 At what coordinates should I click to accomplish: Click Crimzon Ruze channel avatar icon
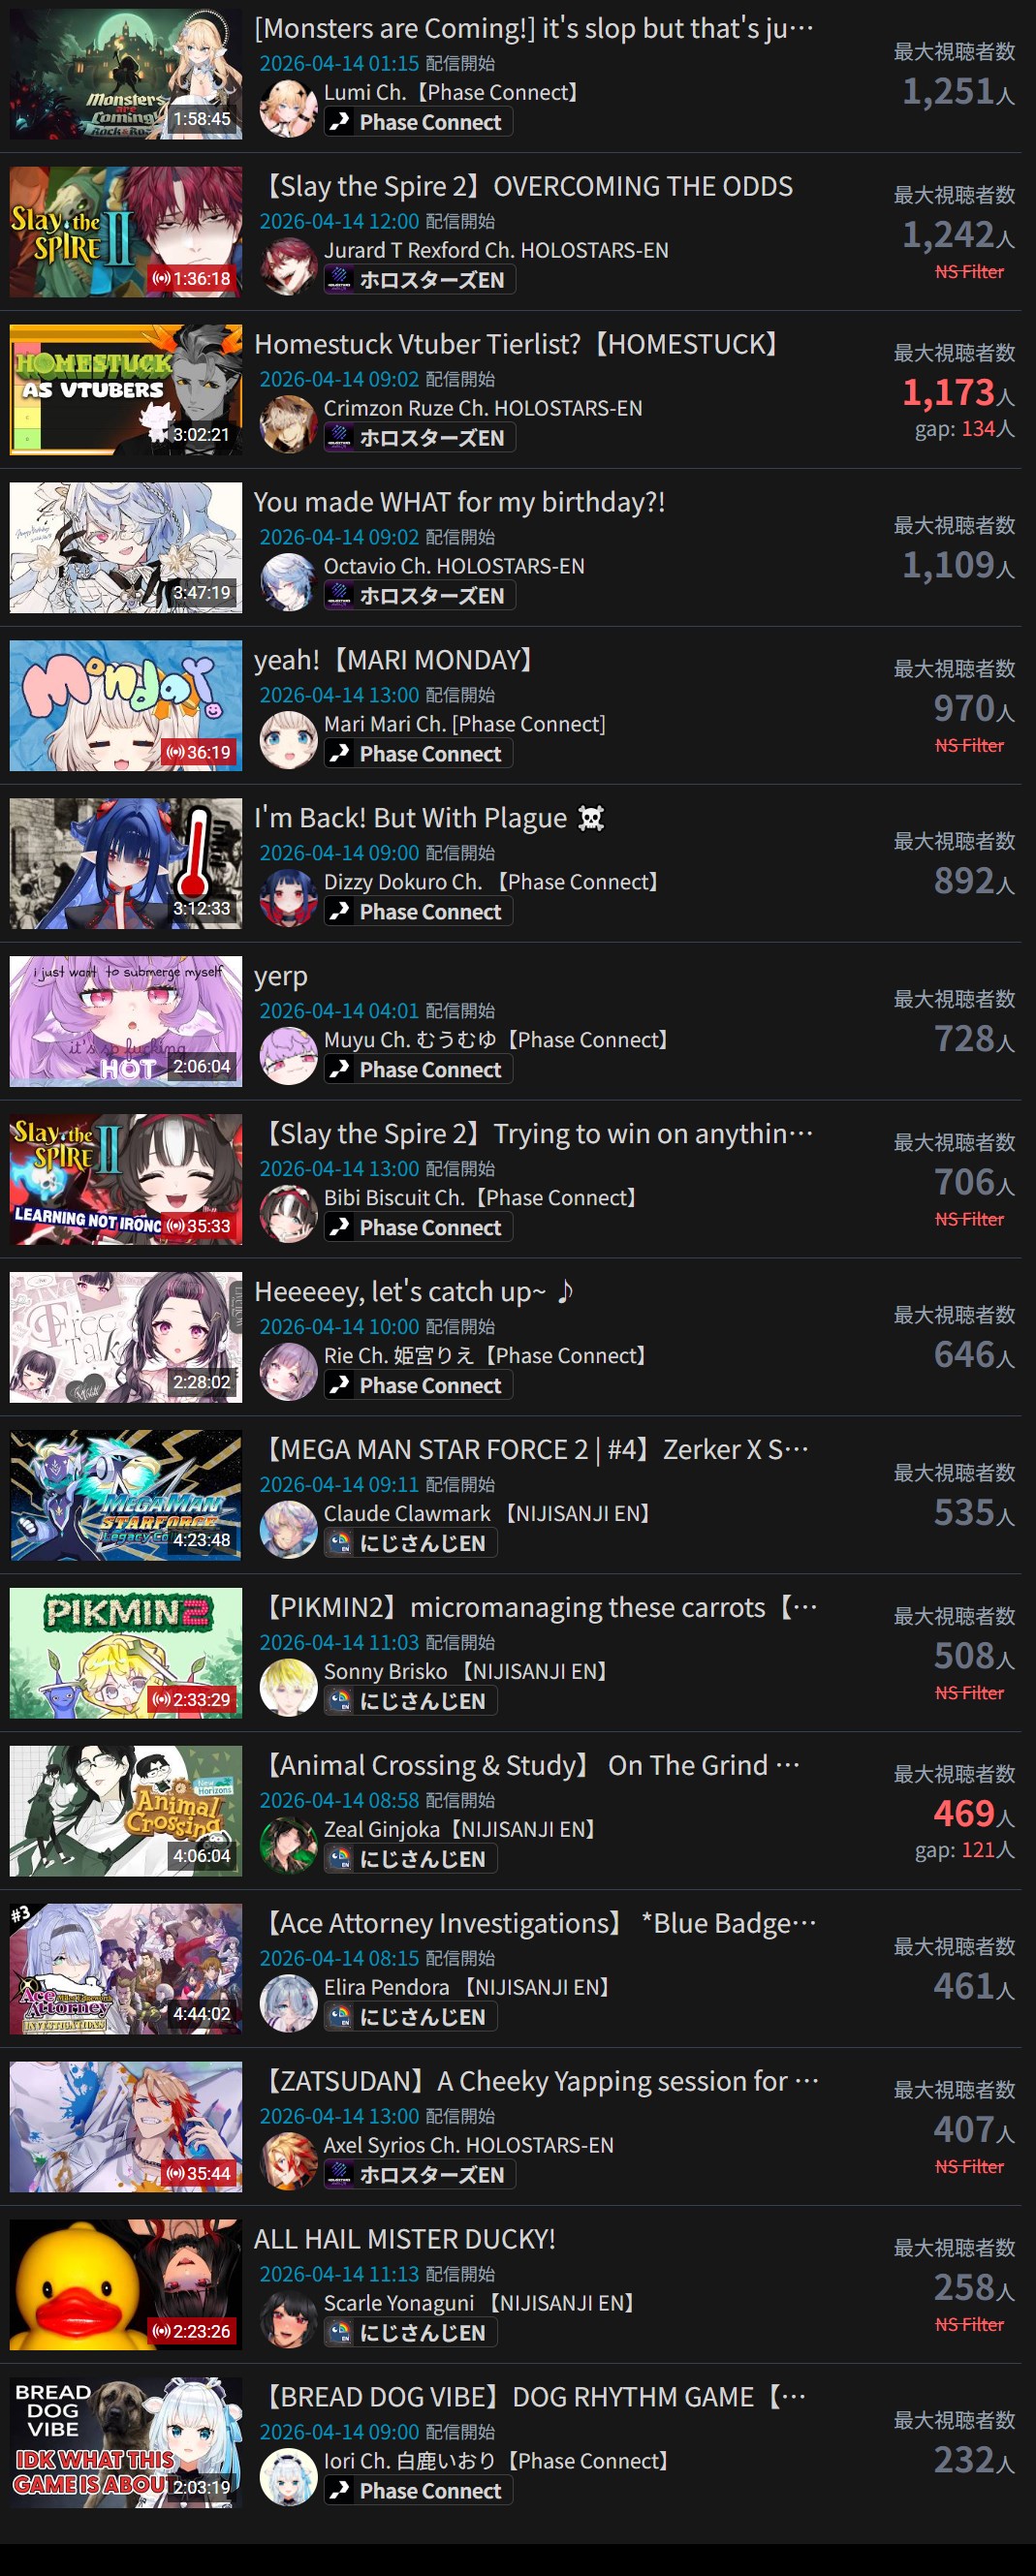(x=288, y=423)
